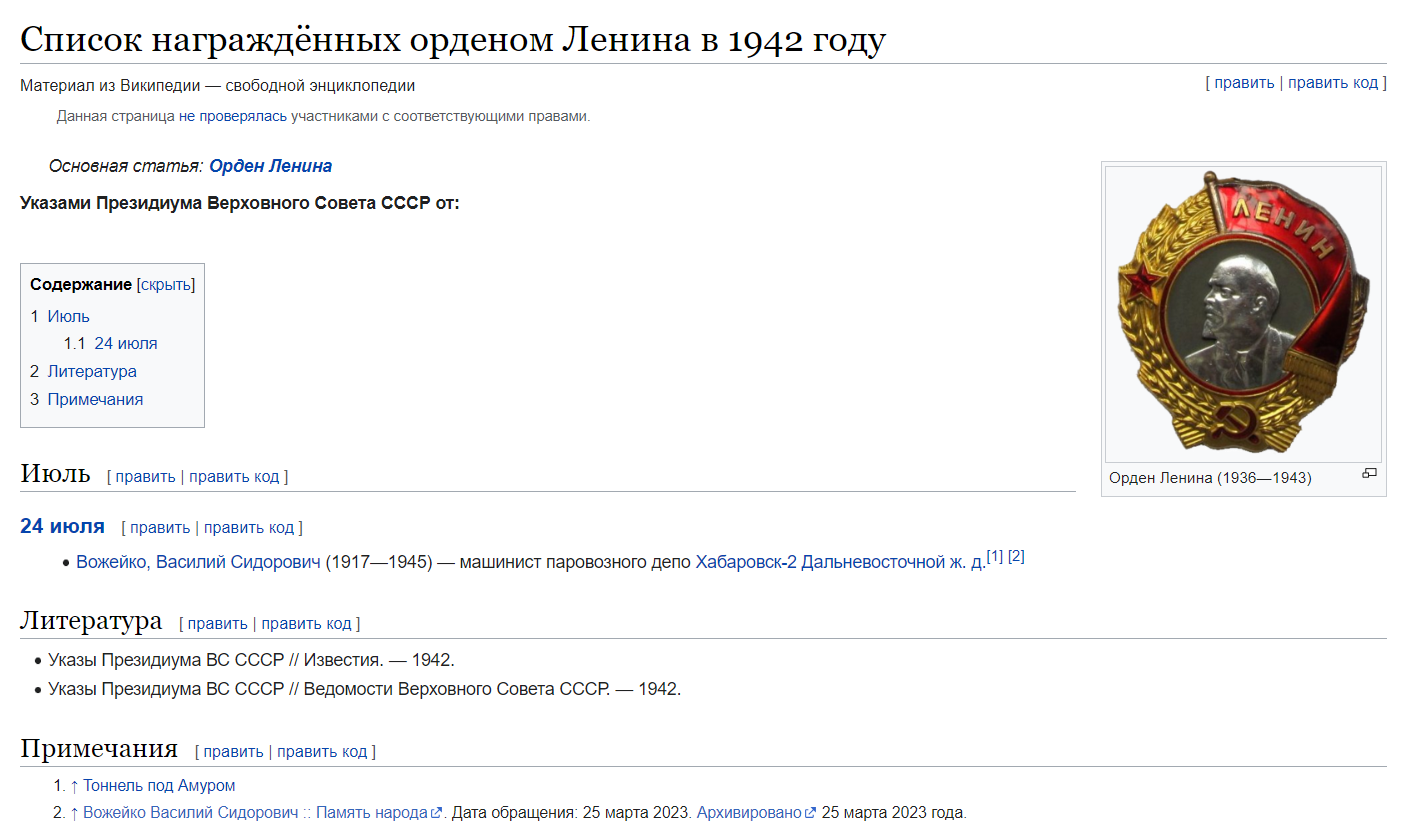Image resolution: width=1411 pixels, height=831 pixels.
Task: Click the up arrow of note 1
Action: point(74,786)
